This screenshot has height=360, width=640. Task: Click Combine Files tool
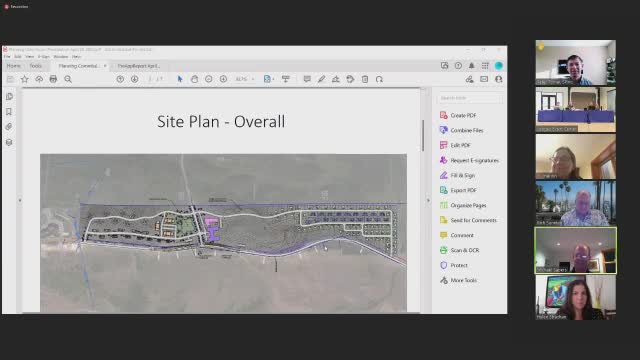[x=462, y=130]
